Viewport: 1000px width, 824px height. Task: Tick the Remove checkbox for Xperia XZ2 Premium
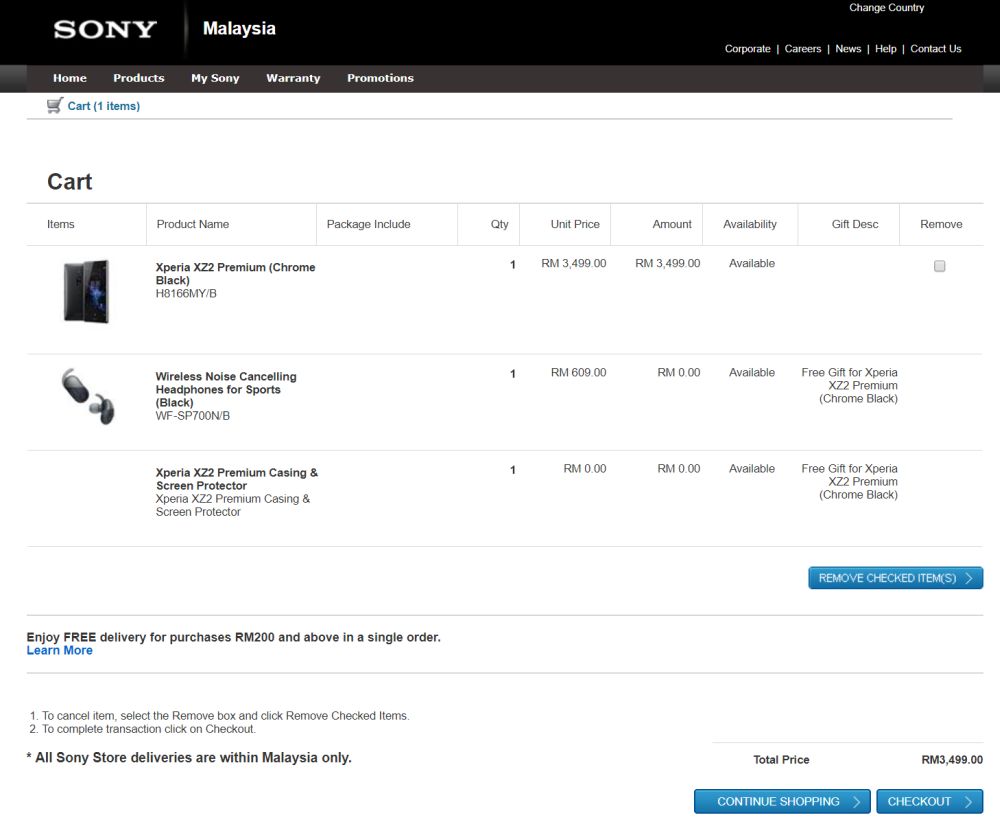[939, 266]
